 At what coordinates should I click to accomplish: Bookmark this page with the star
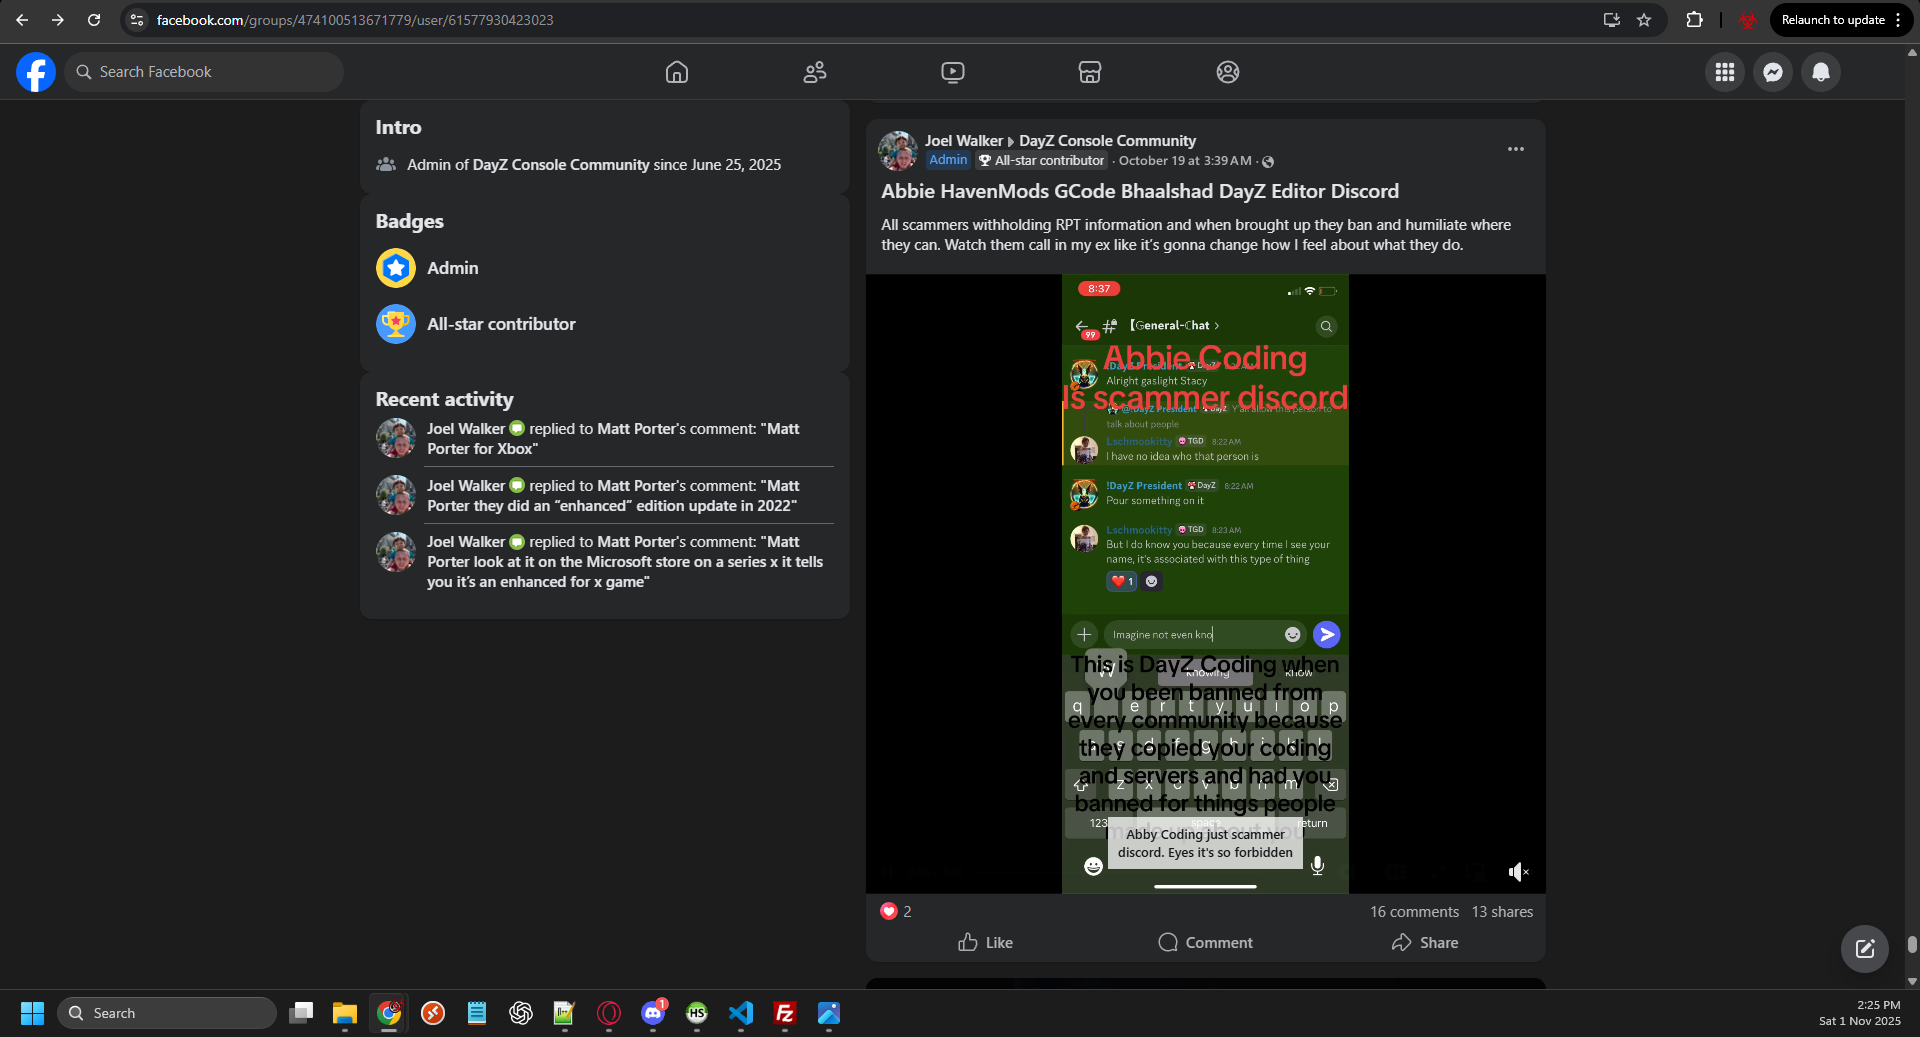(x=1644, y=20)
